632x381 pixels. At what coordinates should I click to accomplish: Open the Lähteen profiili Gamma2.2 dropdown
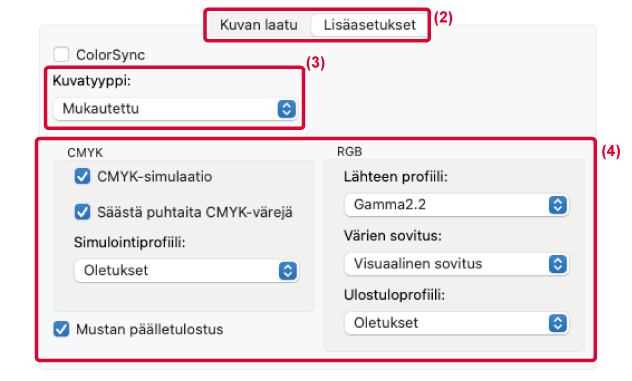pyautogui.click(x=457, y=205)
